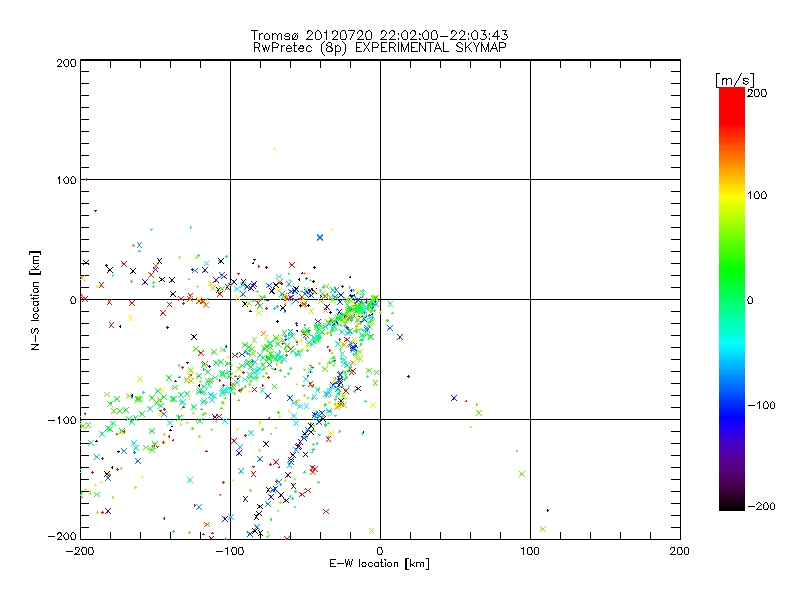Click the '[m/s]' colorbar unit label
The width and height of the screenshot is (800, 600).
click(x=735, y=80)
